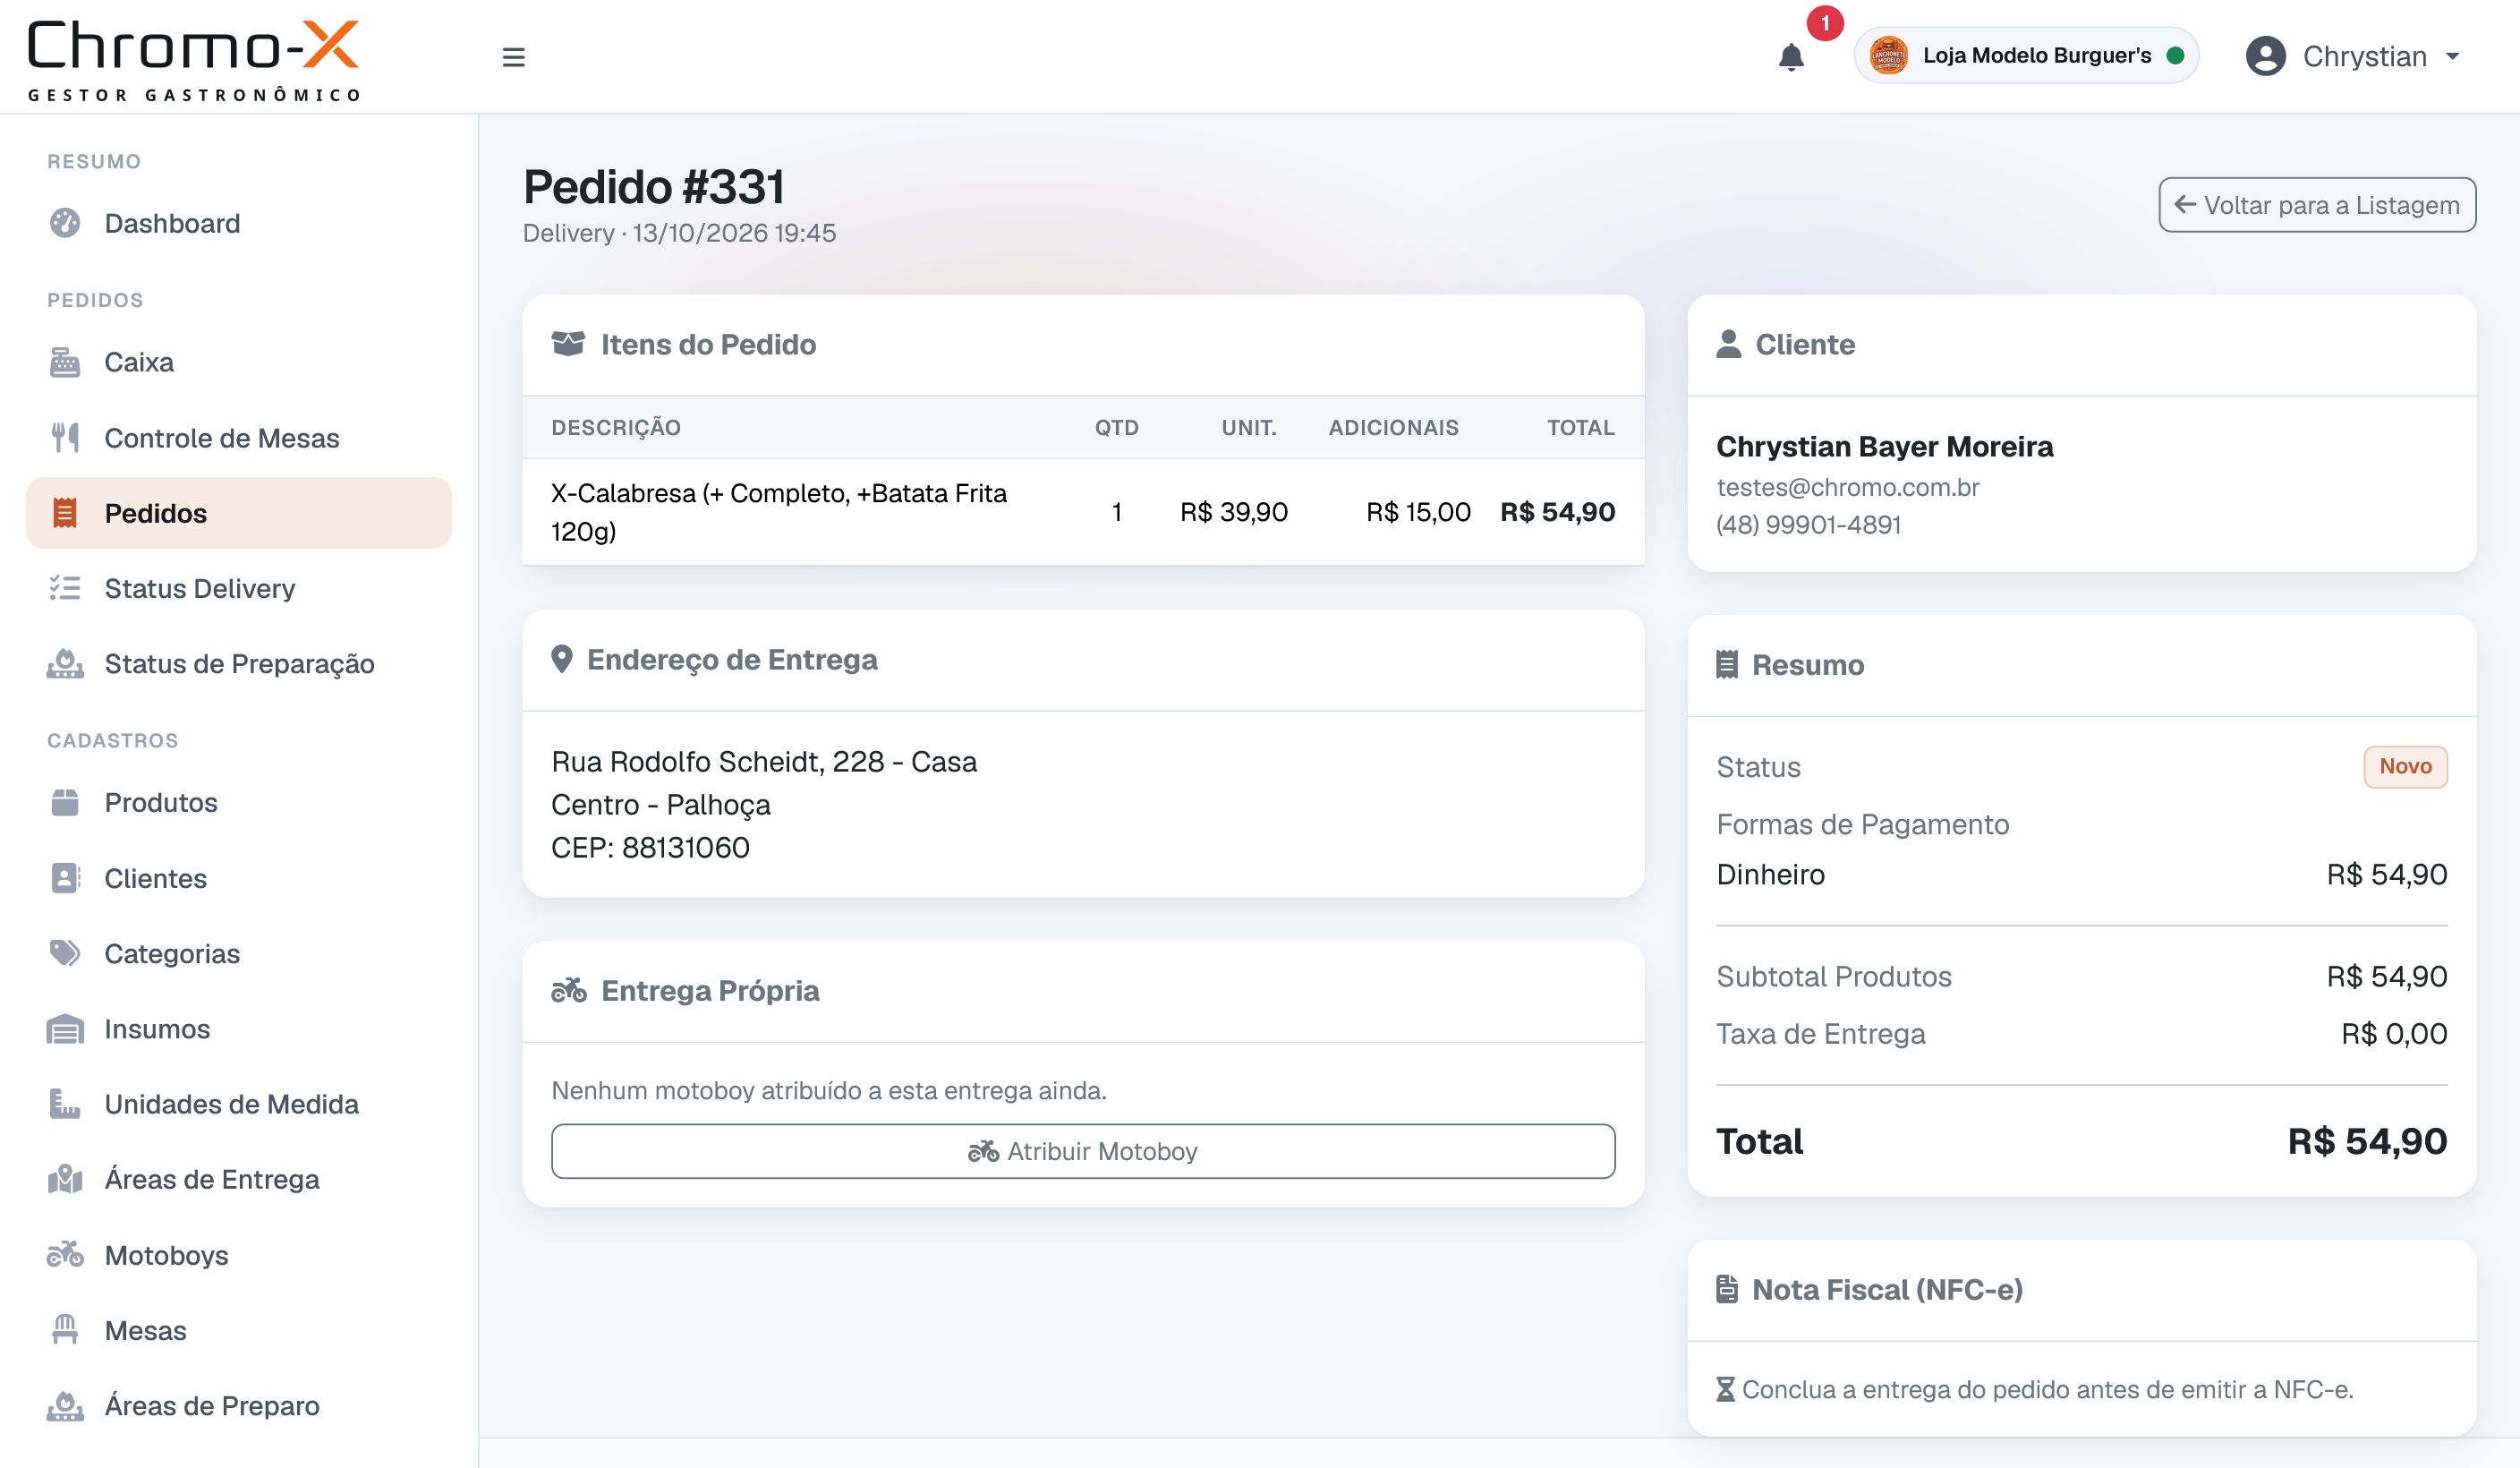Open Categorias in sidebar

coord(238,953)
